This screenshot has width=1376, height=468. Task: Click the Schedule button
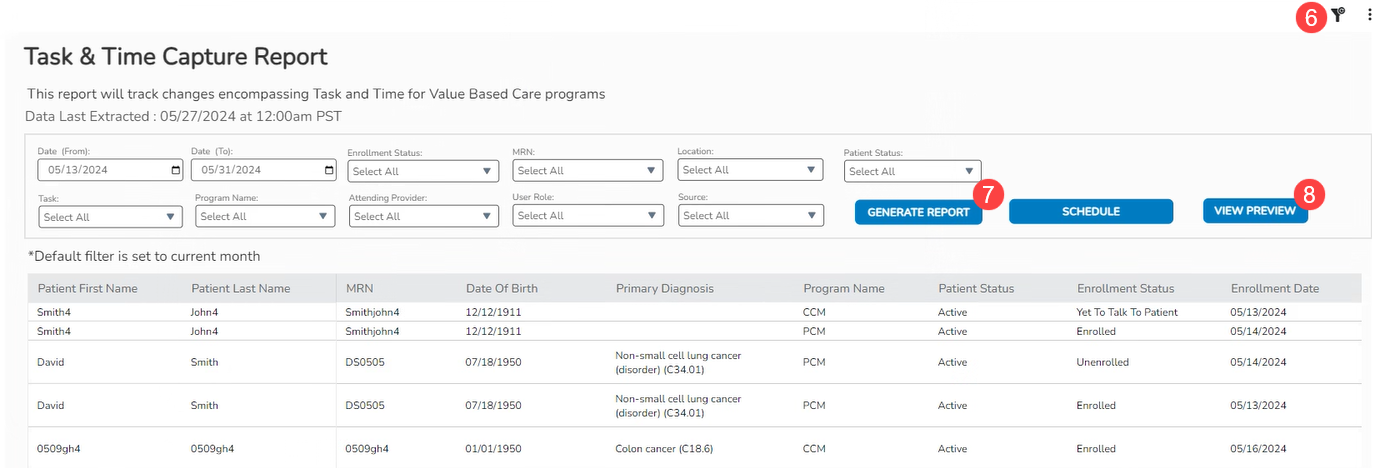[x=1090, y=212]
